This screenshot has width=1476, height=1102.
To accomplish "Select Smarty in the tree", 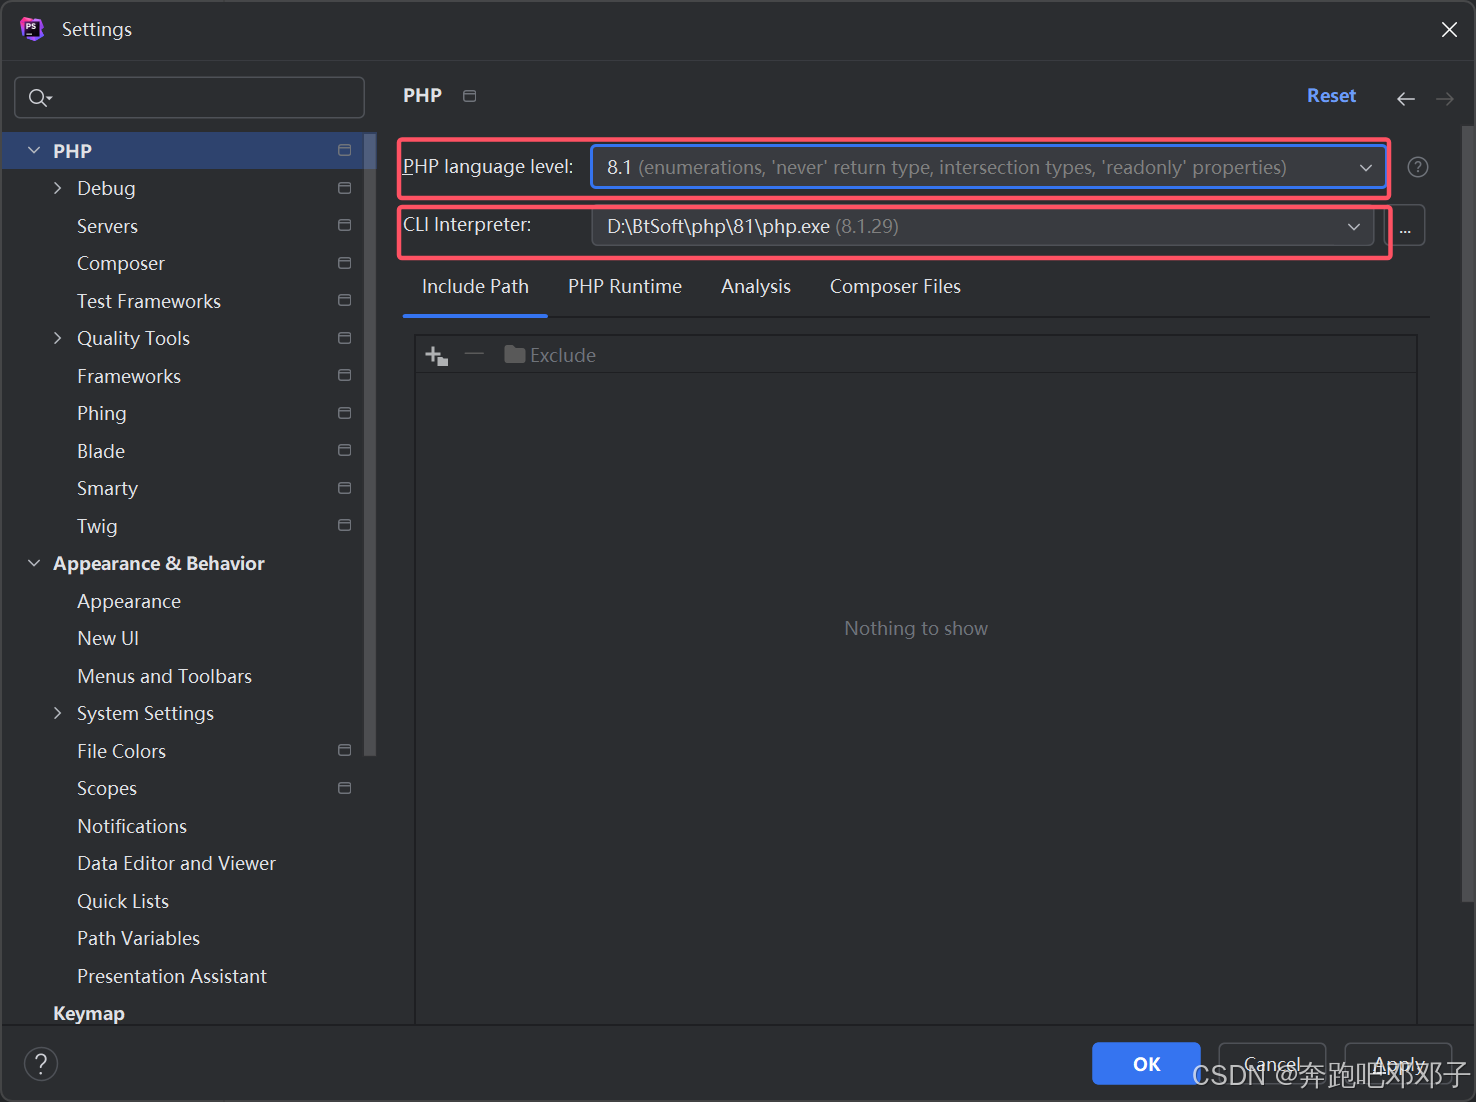I will 107,488.
